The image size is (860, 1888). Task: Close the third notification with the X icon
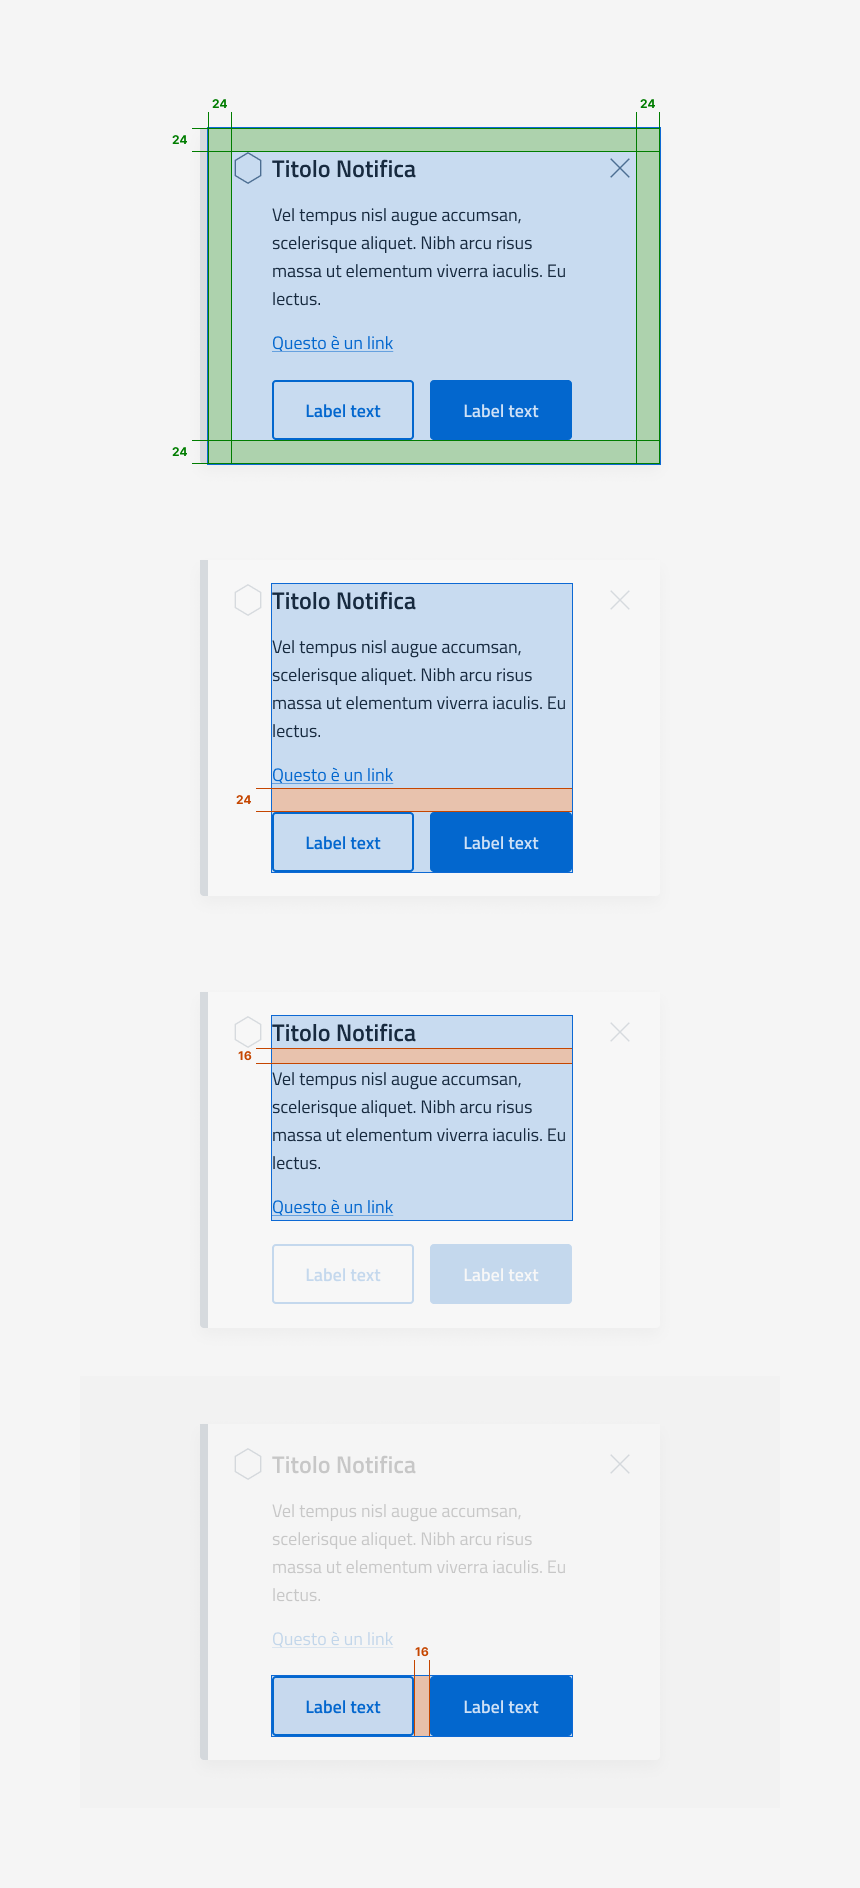[x=619, y=1032]
